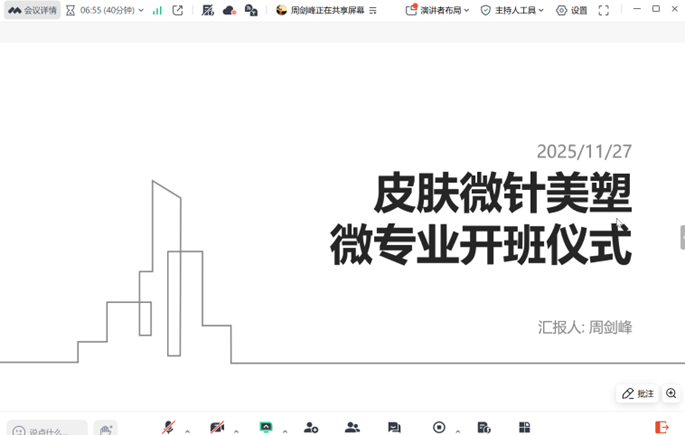This screenshot has height=435, width=685.
Task: Open the members list icon
Action: (x=352, y=427)
